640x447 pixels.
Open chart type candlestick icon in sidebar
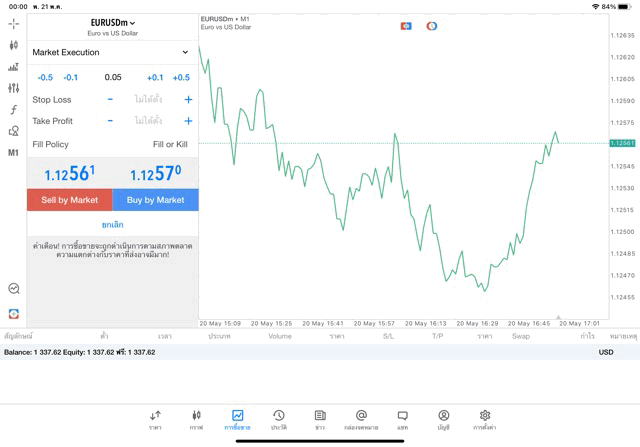[14, 45]
